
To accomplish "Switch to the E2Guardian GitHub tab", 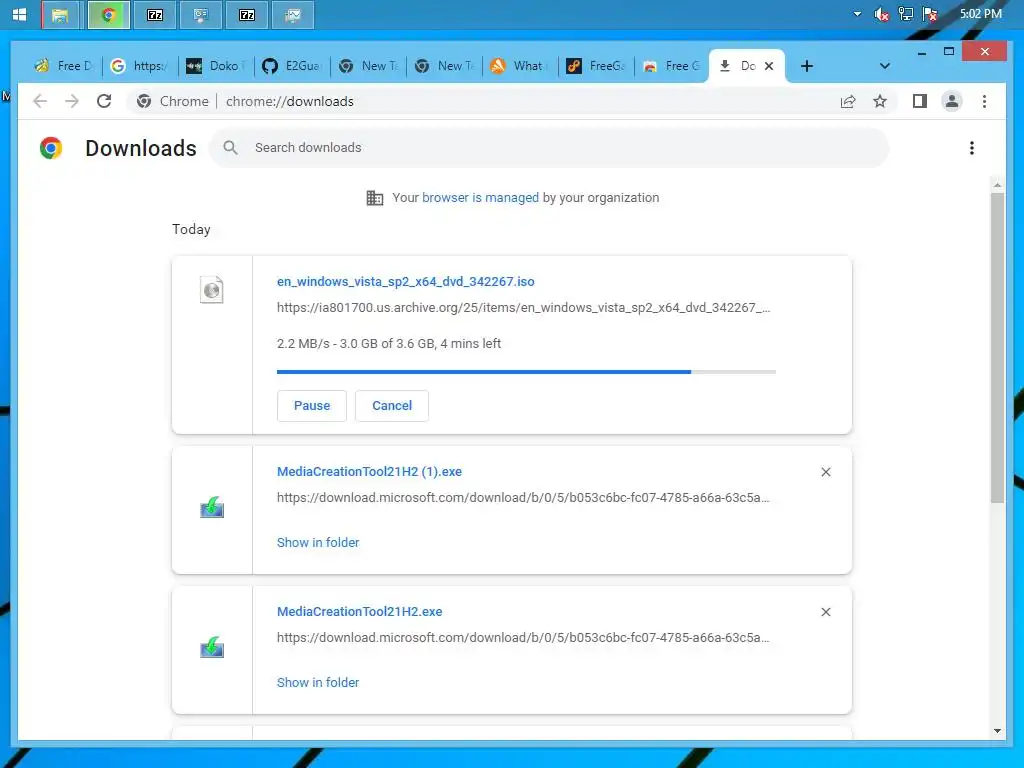I will [291, 66].
